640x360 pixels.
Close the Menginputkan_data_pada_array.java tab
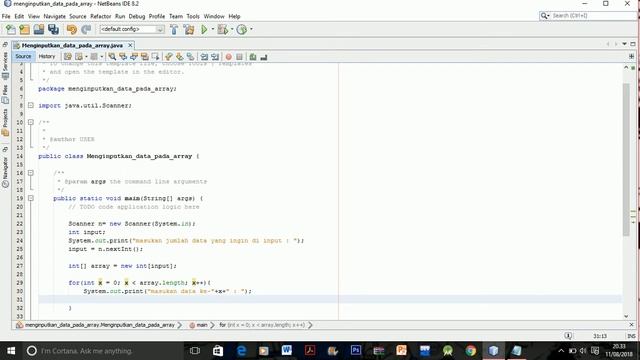point(130,45)
